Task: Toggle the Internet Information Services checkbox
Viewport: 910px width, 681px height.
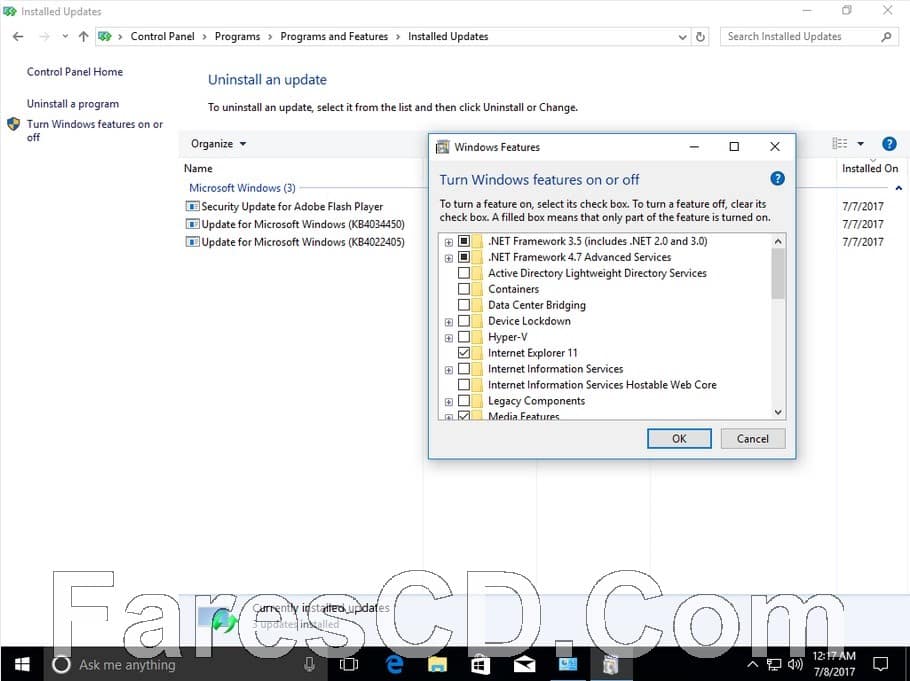Action: (464, 368)
